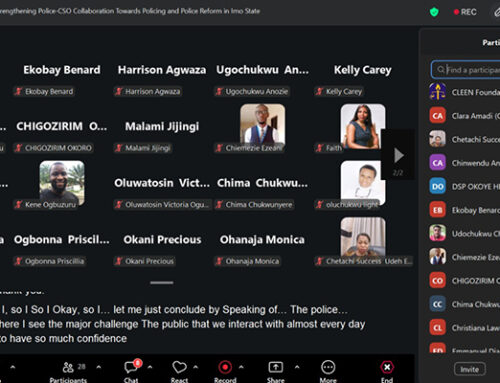The height and width of the screenshot is (383, 500).
Task: Click Udochukwu's photo avatar in list
Action: [437, 233]
